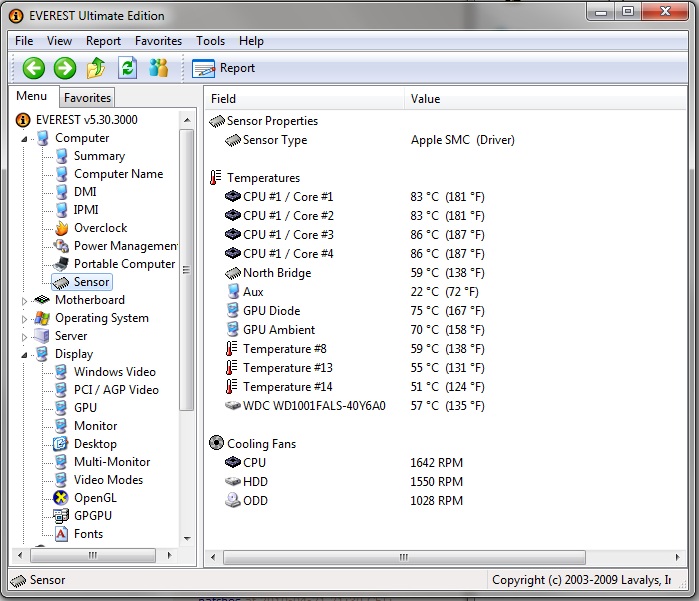Click the North Bridge chip icon
This screenshot has width=699, height=601.
[x=233, y=272]
